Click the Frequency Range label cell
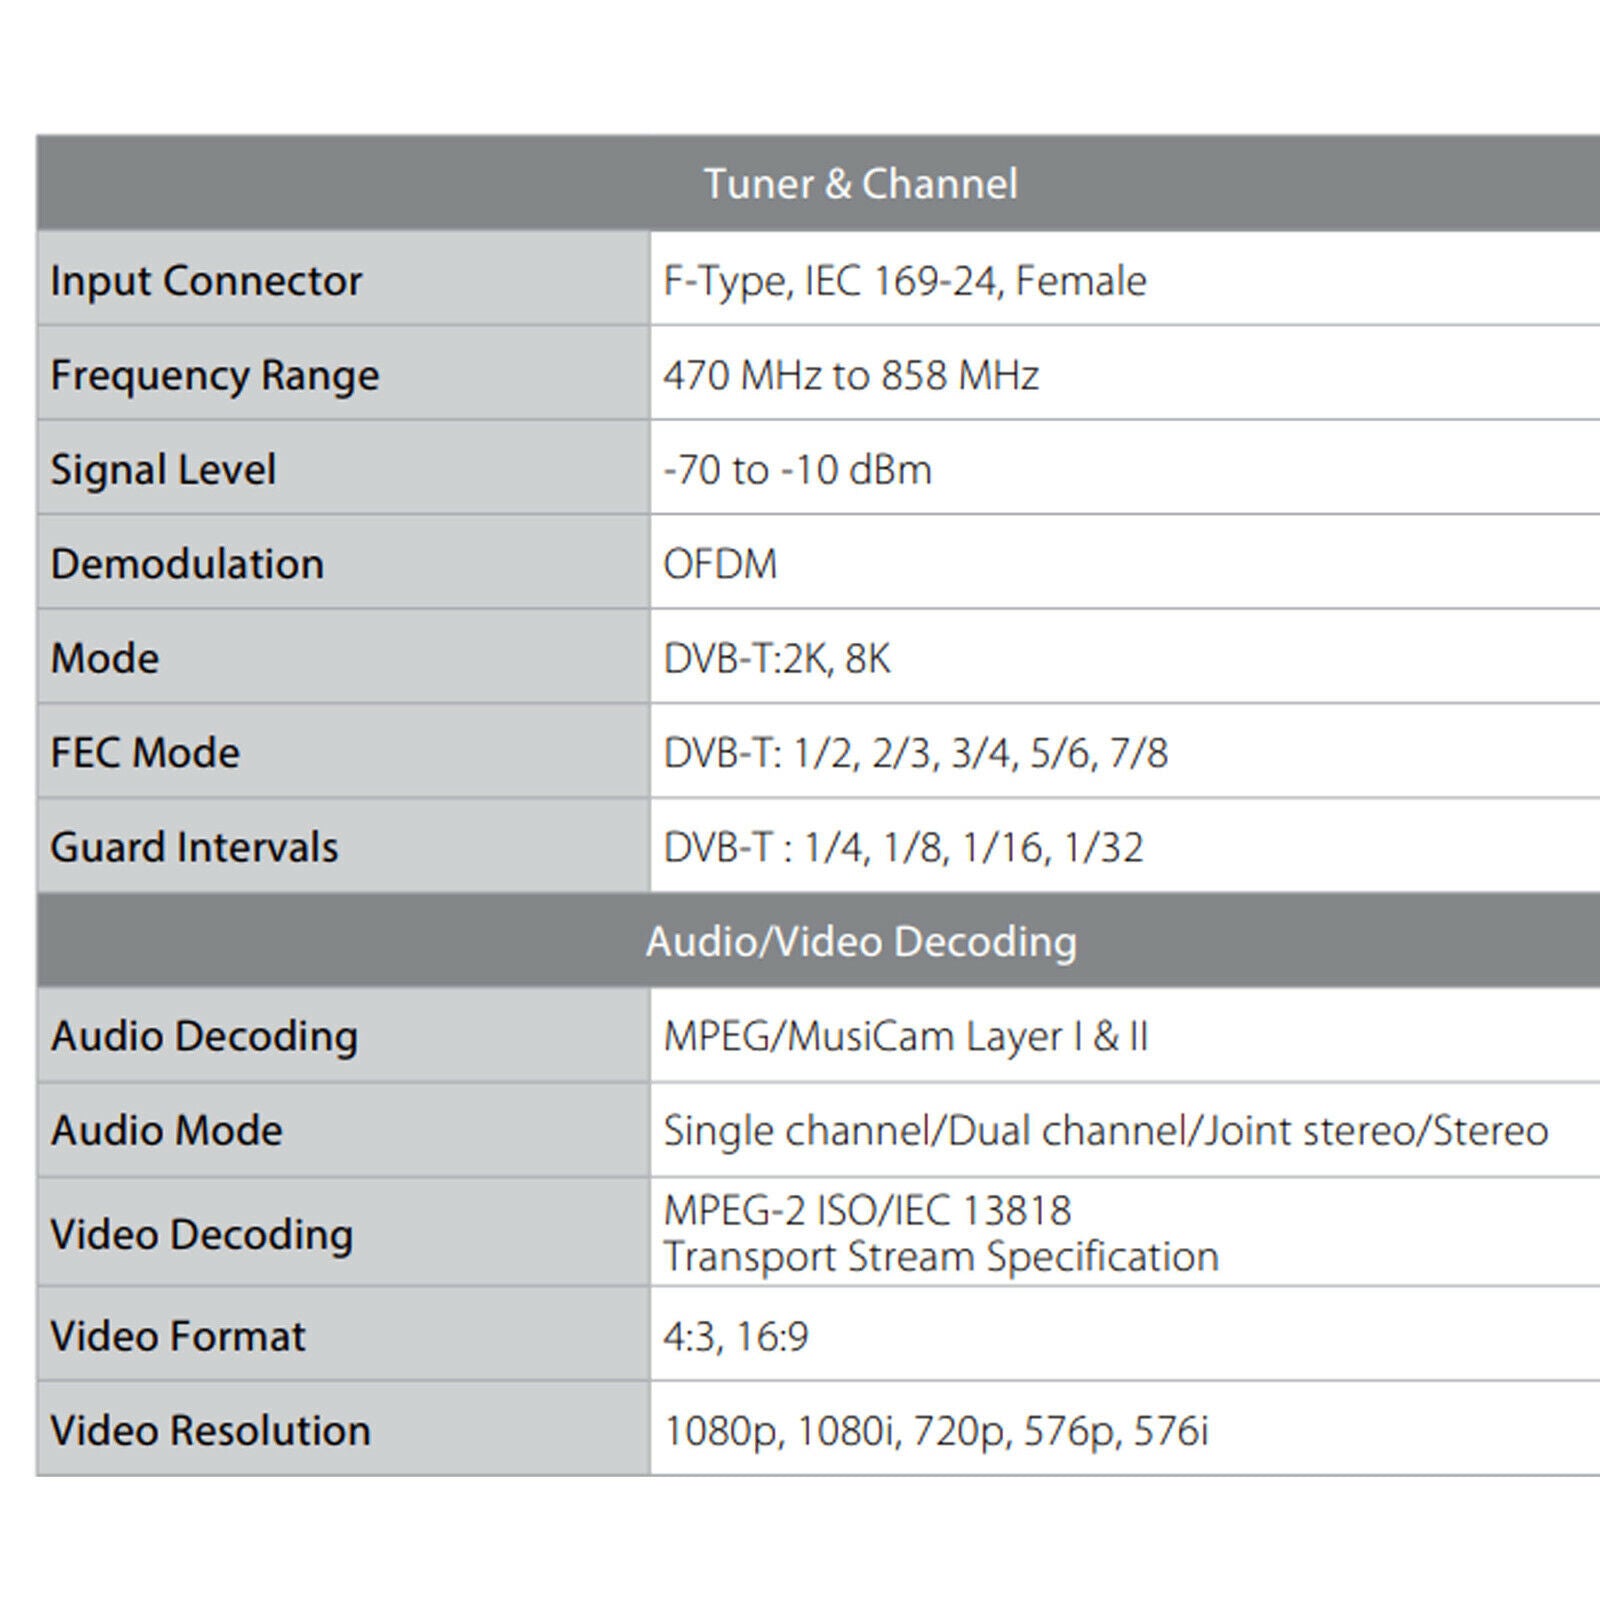1600x1600 pixels. [x=215, y=375]
